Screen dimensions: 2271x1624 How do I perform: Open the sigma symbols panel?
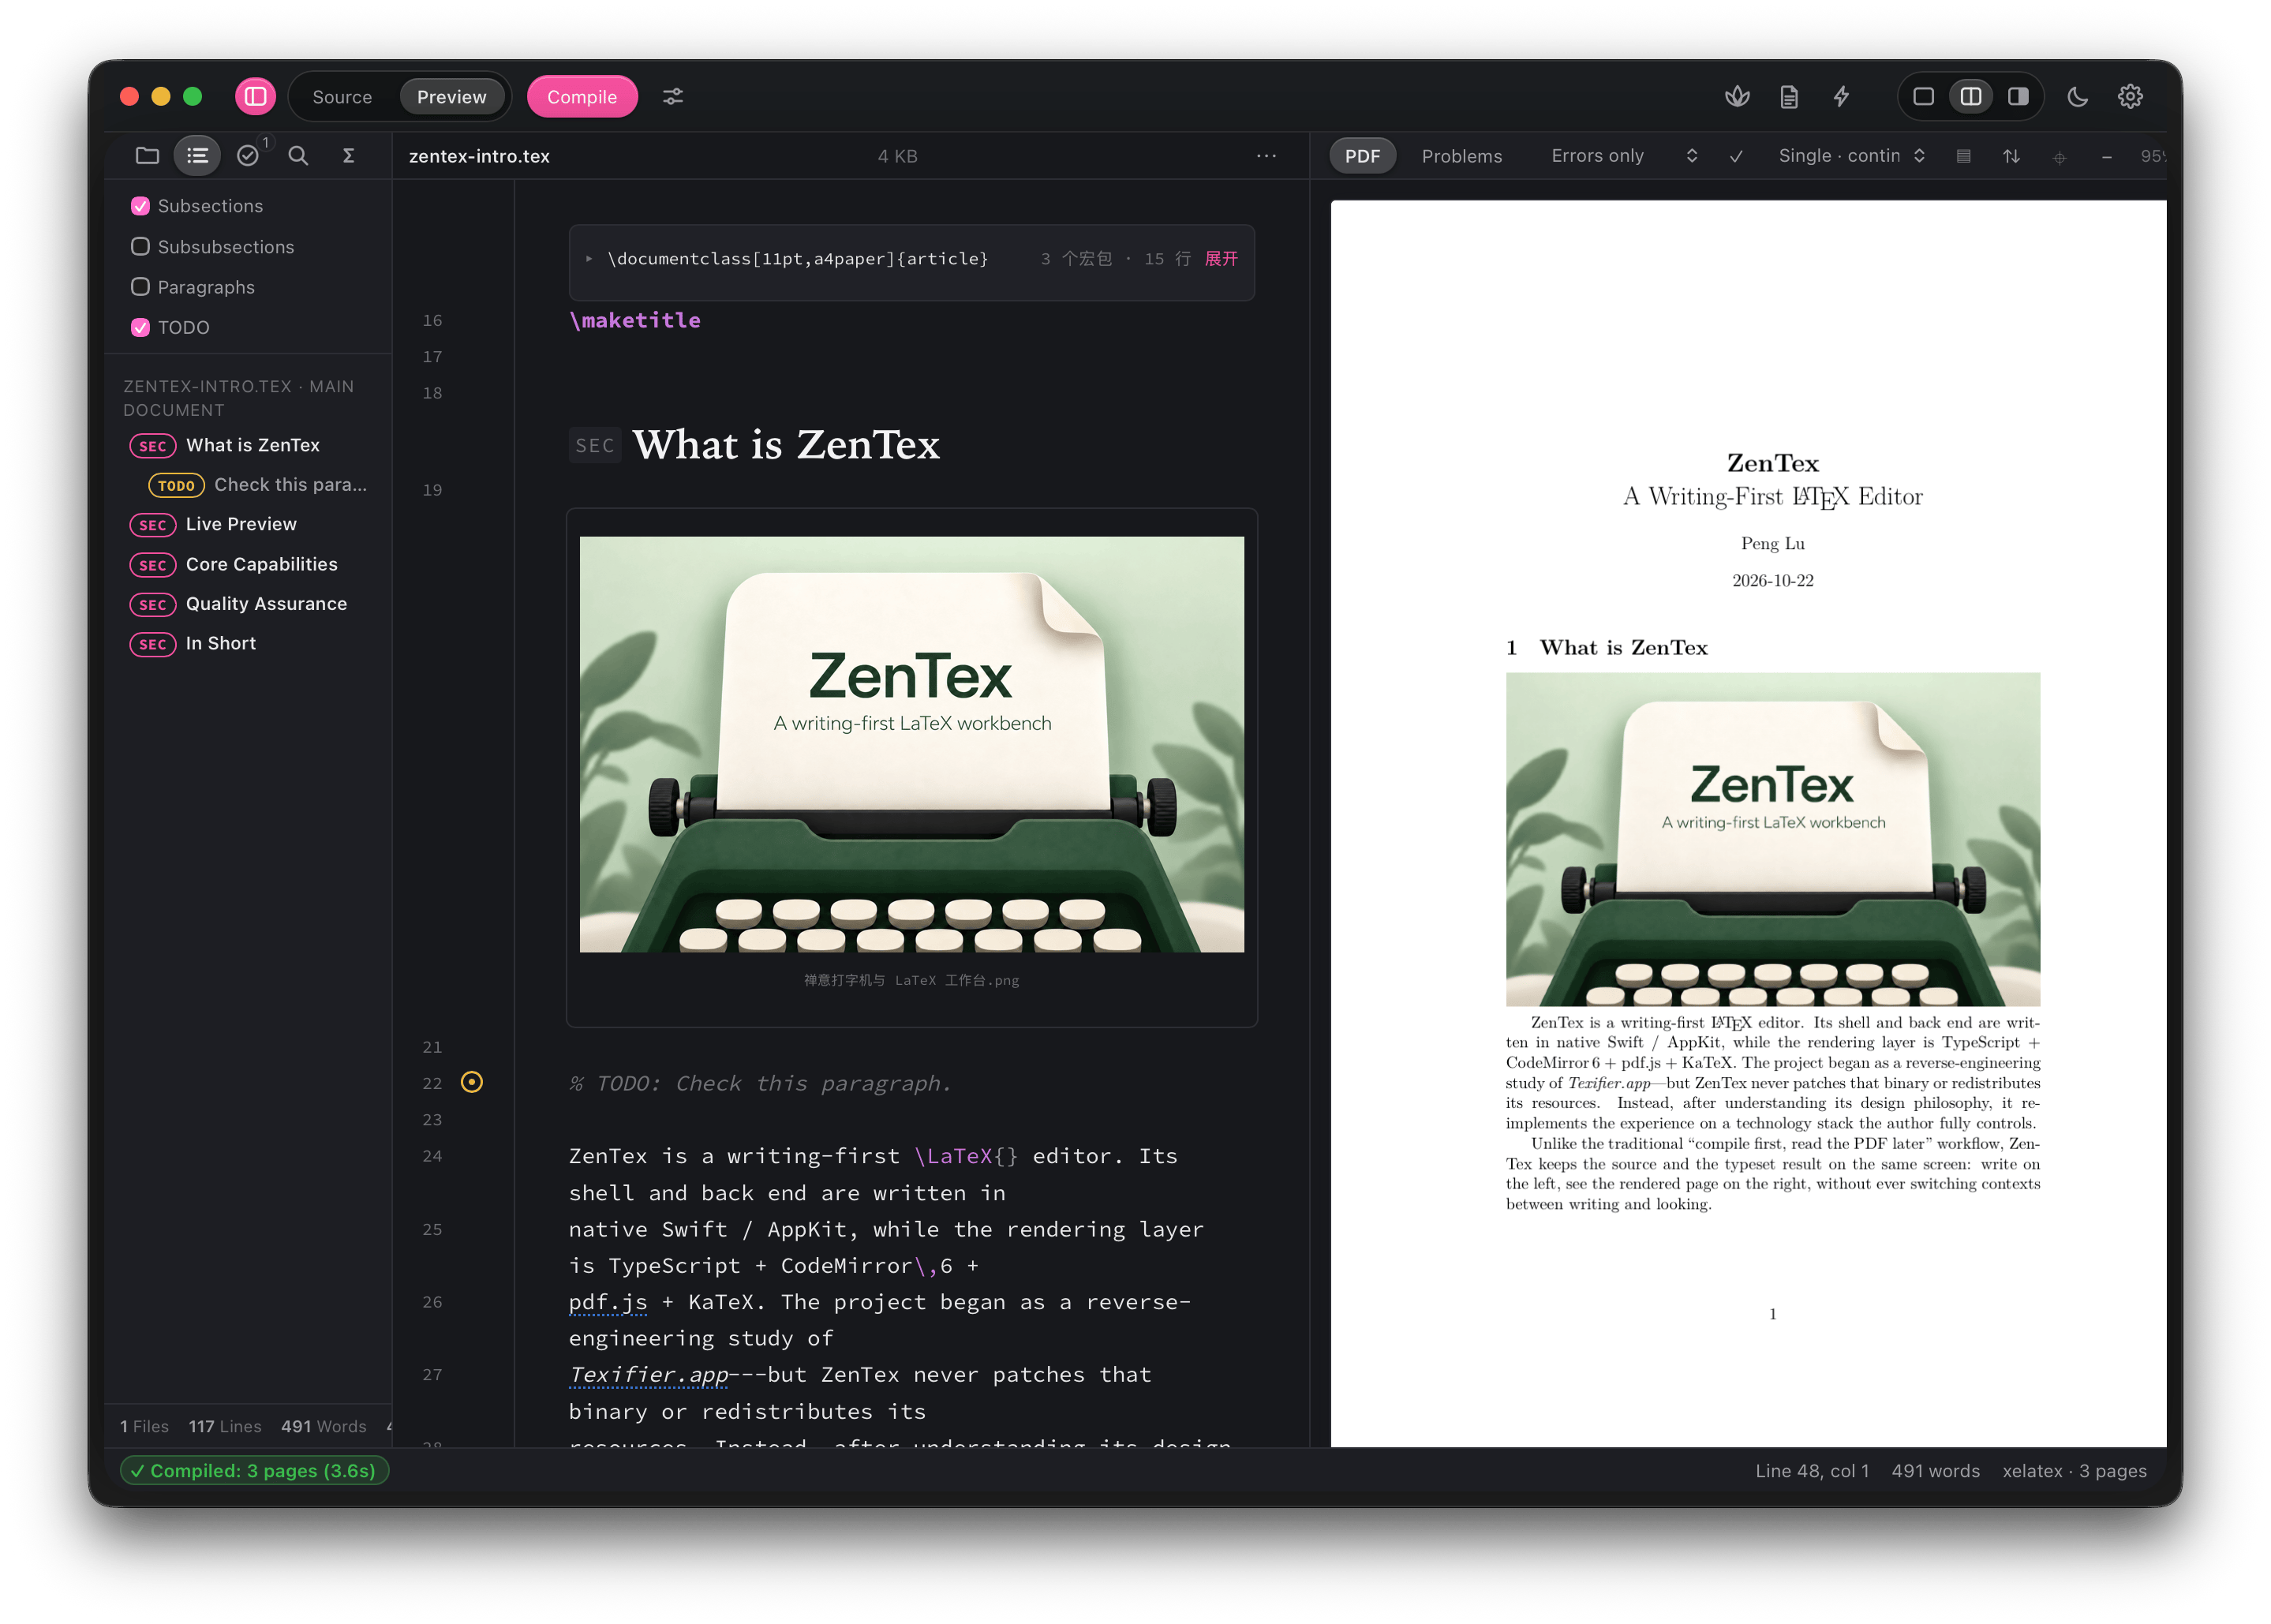pyautogui.click(x=348, y=155)
